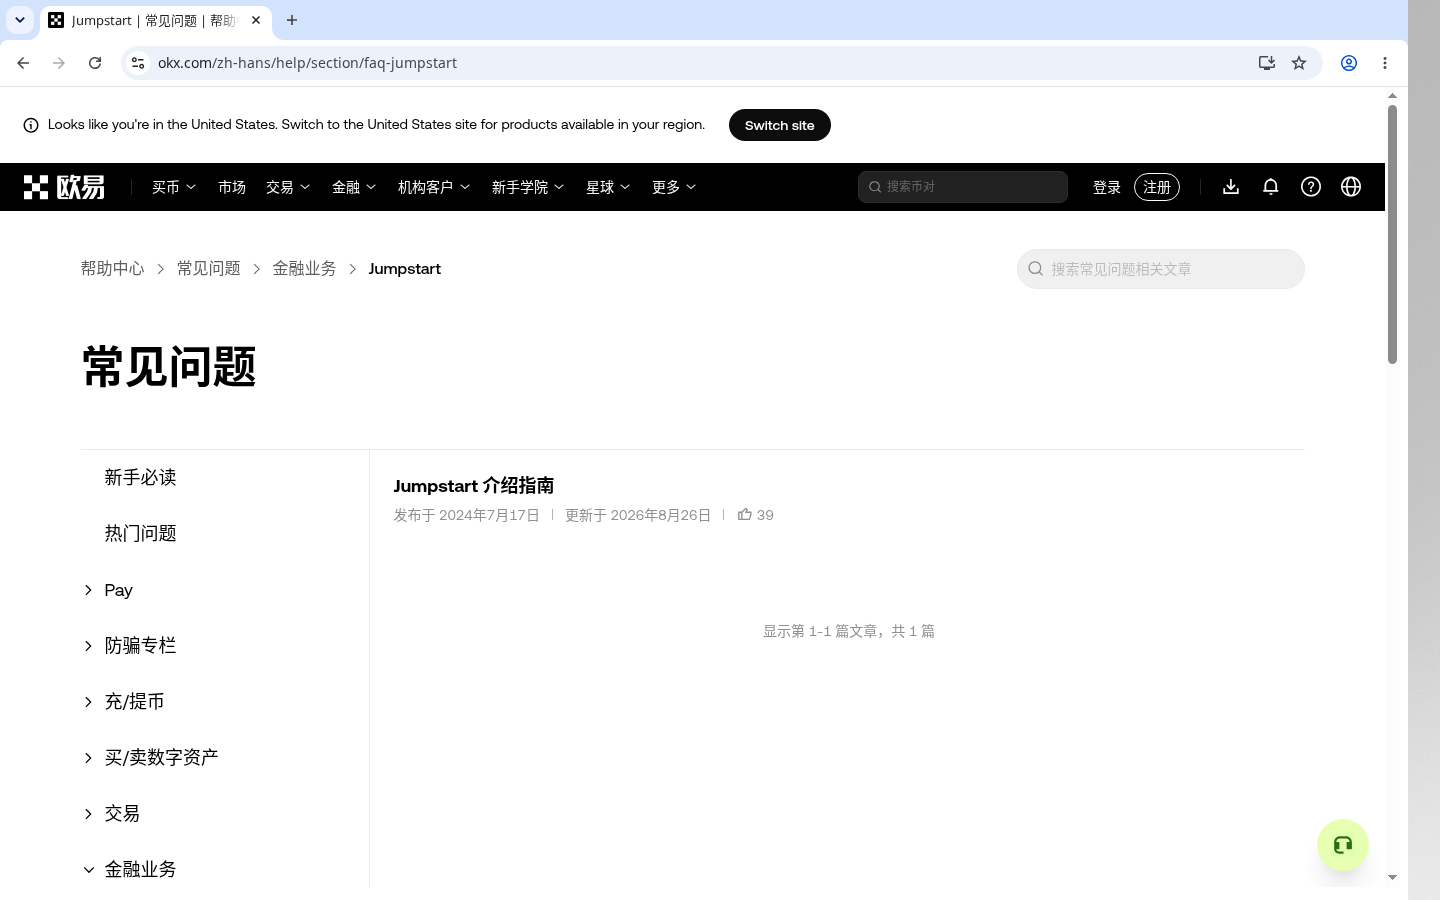This screenshot has width=1440, height=900.
Task: Click the scrollbar down arrow
Action: point(1392,878)
